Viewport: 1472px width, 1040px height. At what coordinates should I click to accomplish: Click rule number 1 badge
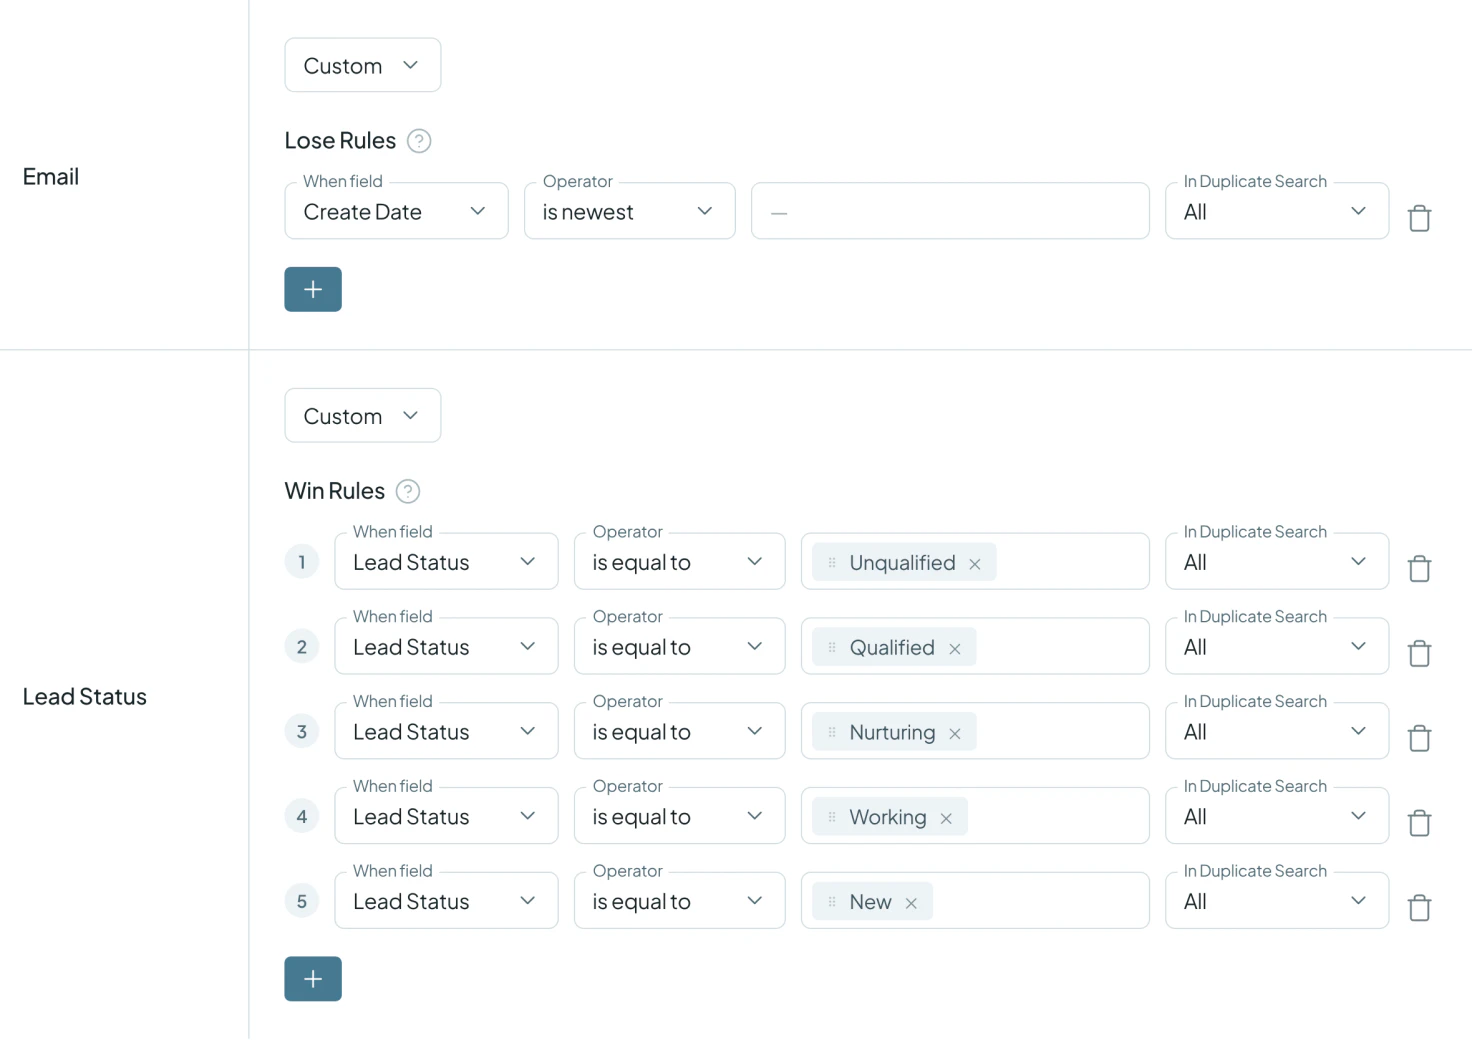(302, 562)
